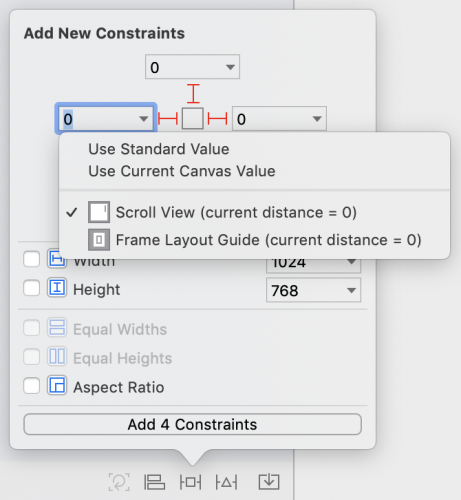
Task: Toggle the left red spacing strut
Action: [168, 119]
